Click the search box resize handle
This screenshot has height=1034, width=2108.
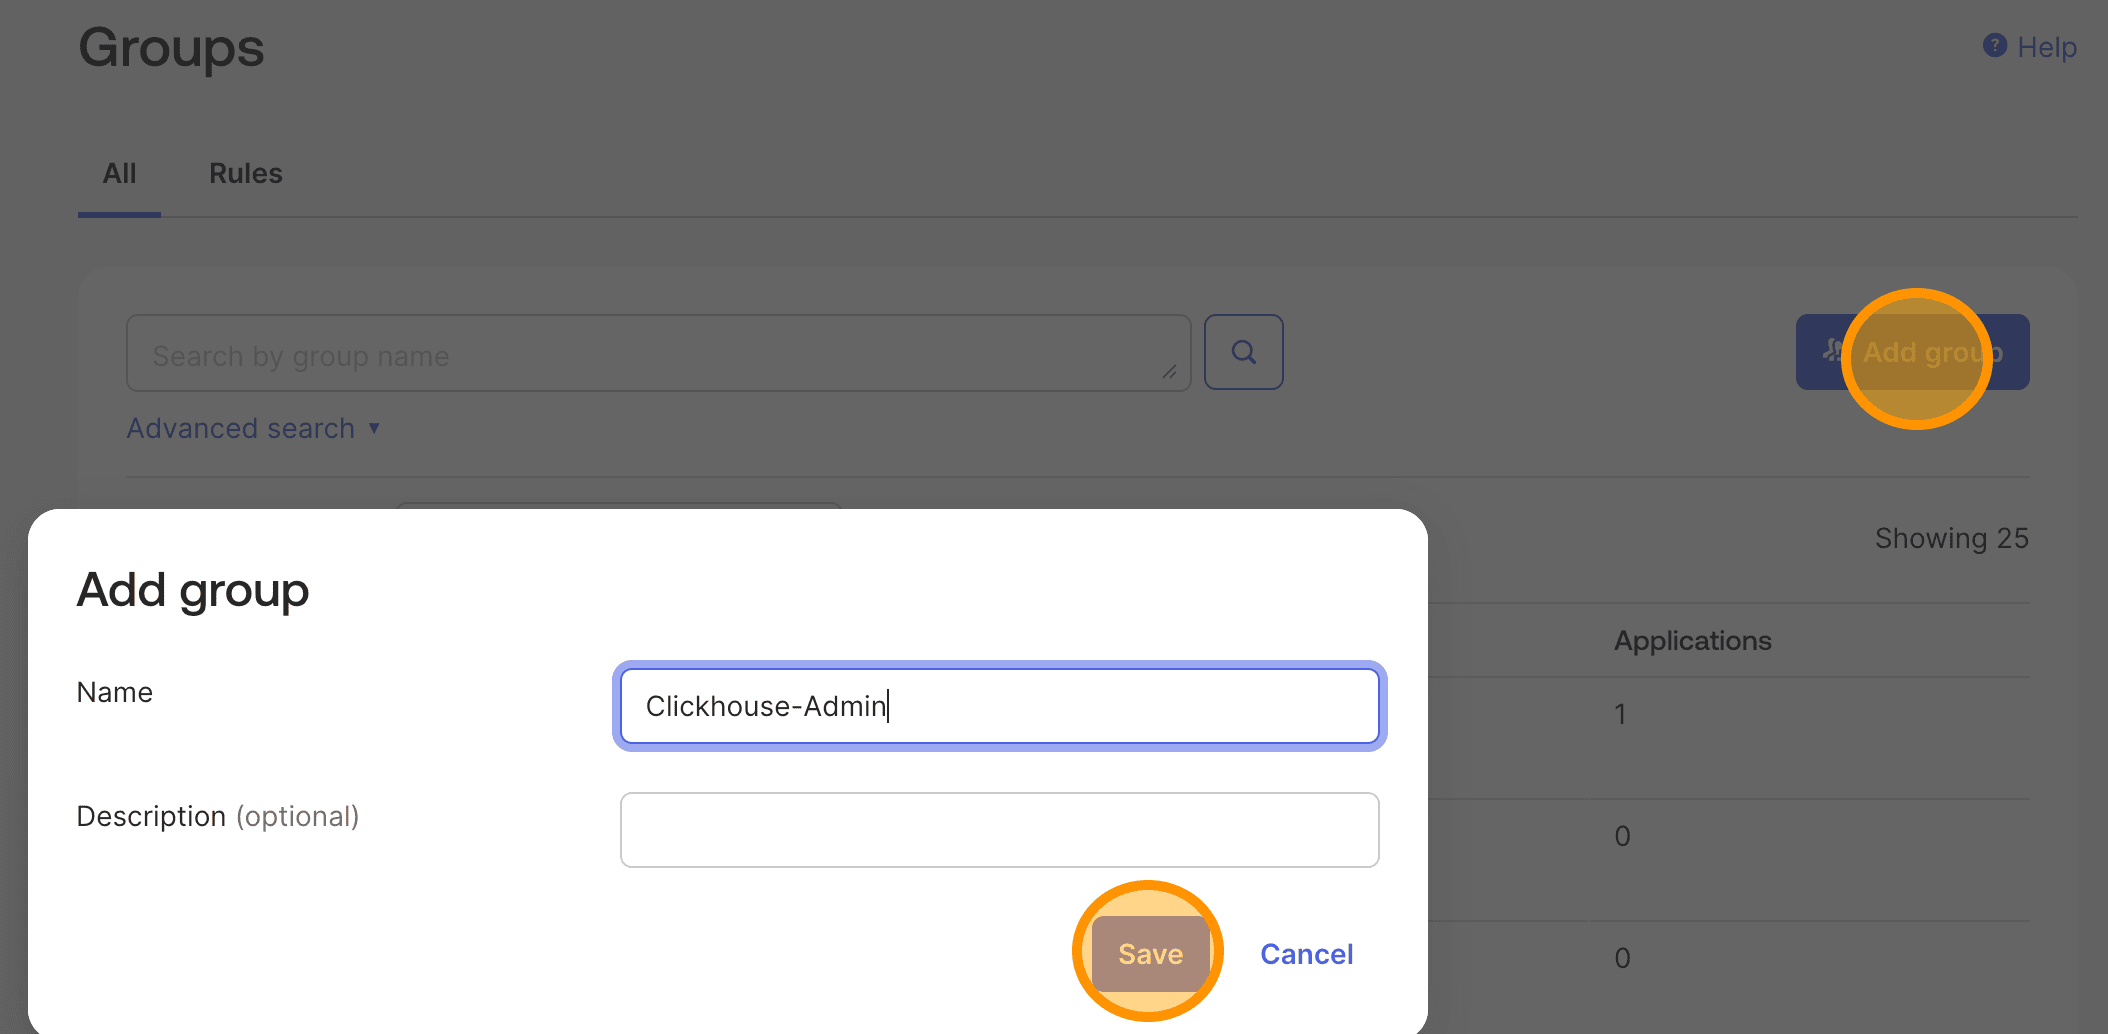1169,371
